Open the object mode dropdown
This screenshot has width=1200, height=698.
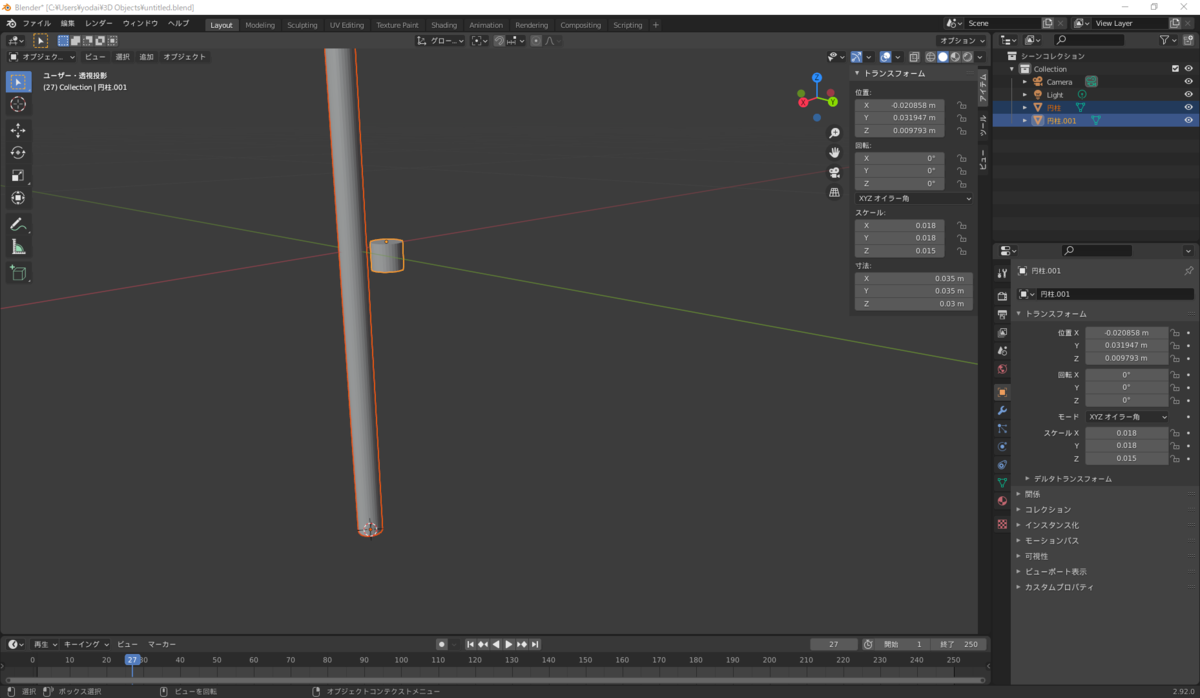(x=42, y=57)
